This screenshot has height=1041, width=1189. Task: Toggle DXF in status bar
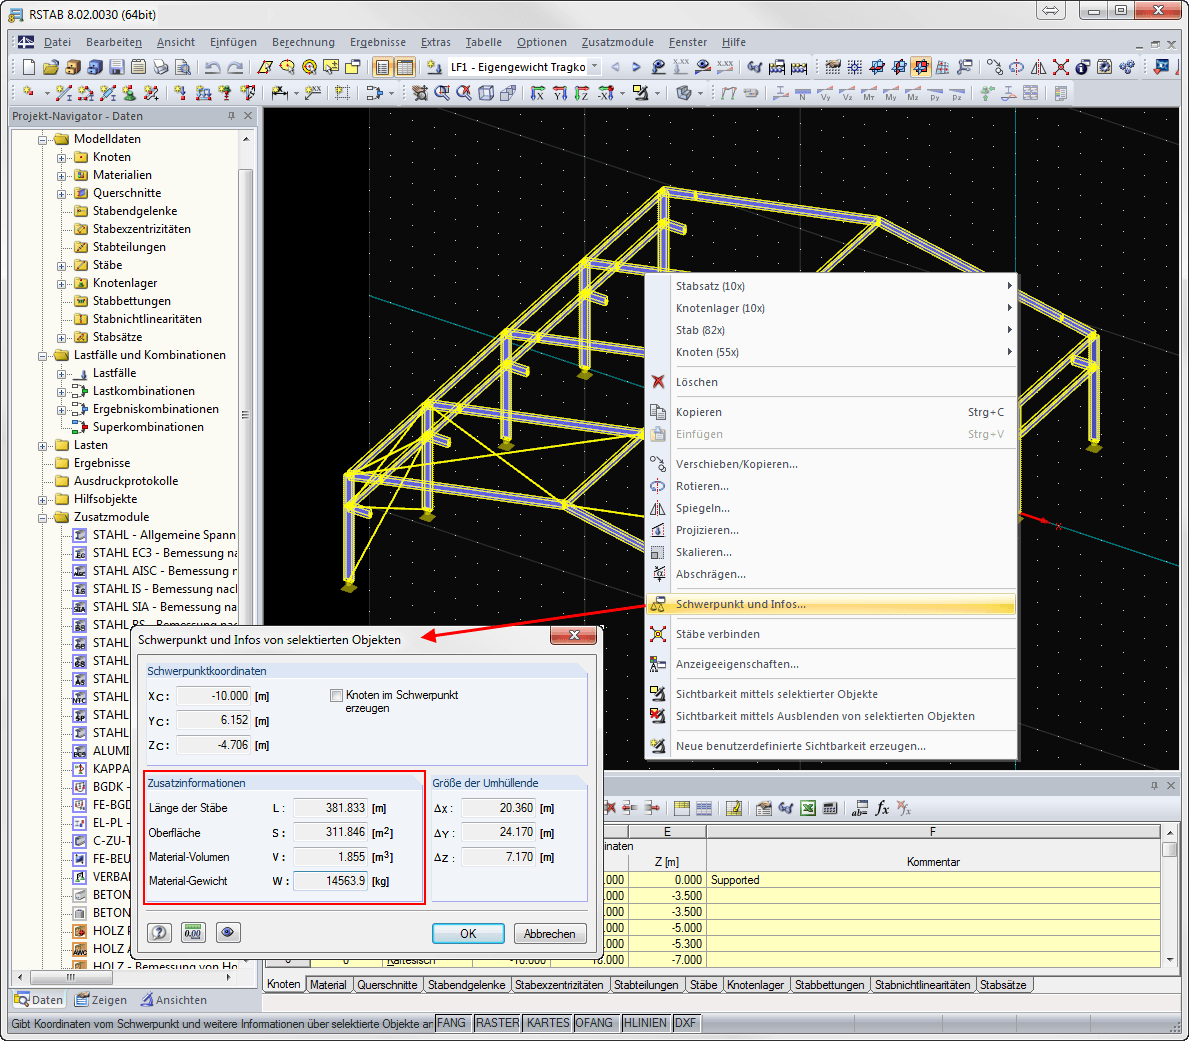pos(685,1023)
